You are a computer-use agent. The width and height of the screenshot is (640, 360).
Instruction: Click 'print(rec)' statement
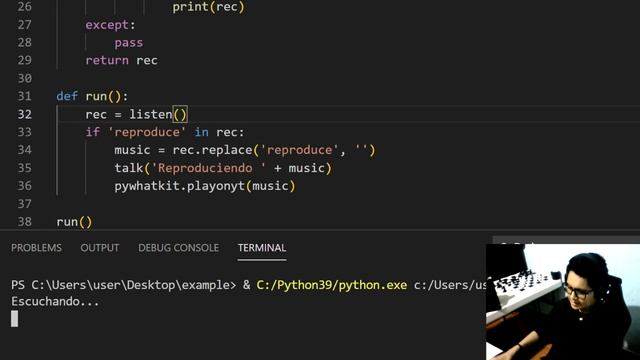tap(208, 7)
